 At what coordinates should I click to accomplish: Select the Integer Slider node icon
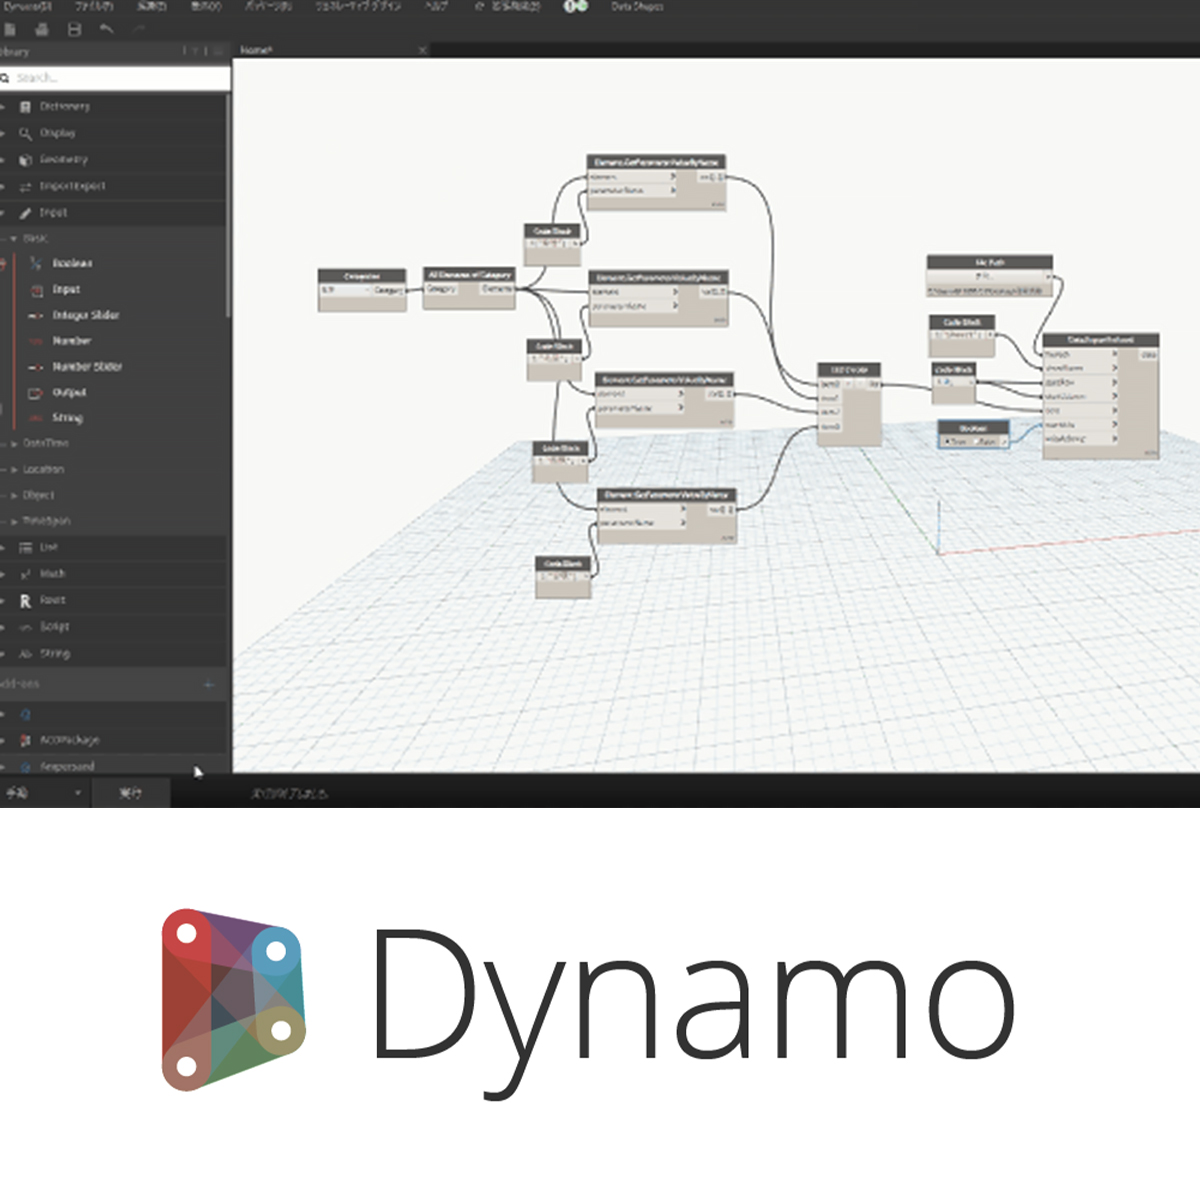36,315
